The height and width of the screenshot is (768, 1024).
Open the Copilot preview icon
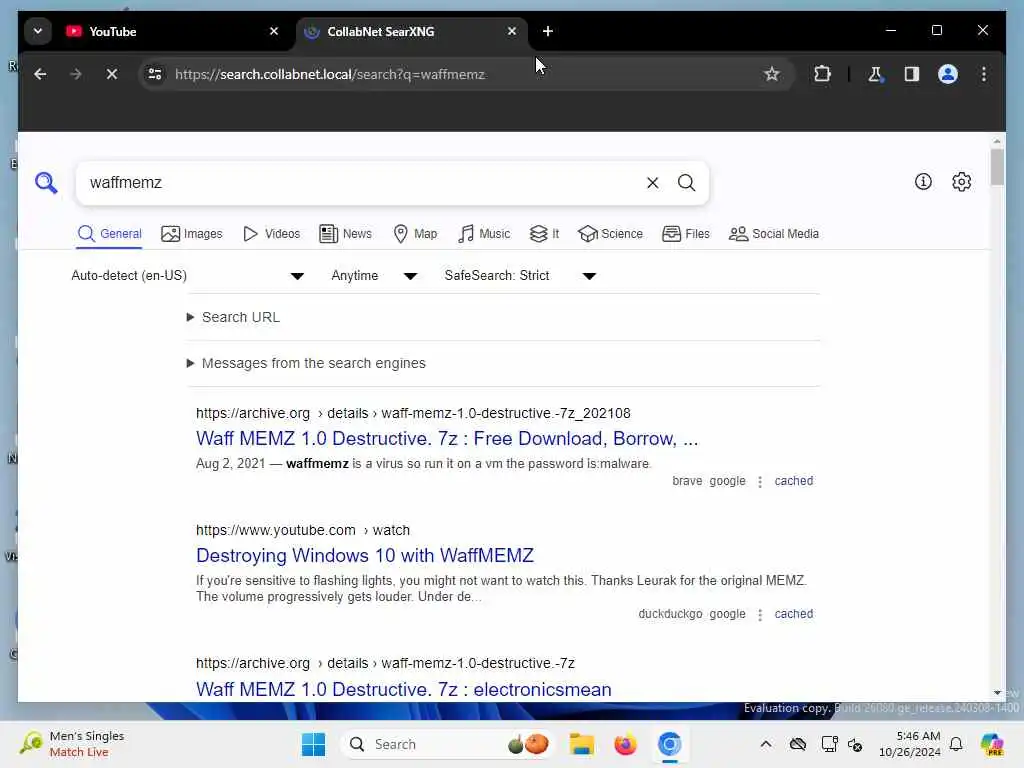(x=991, y=744)
